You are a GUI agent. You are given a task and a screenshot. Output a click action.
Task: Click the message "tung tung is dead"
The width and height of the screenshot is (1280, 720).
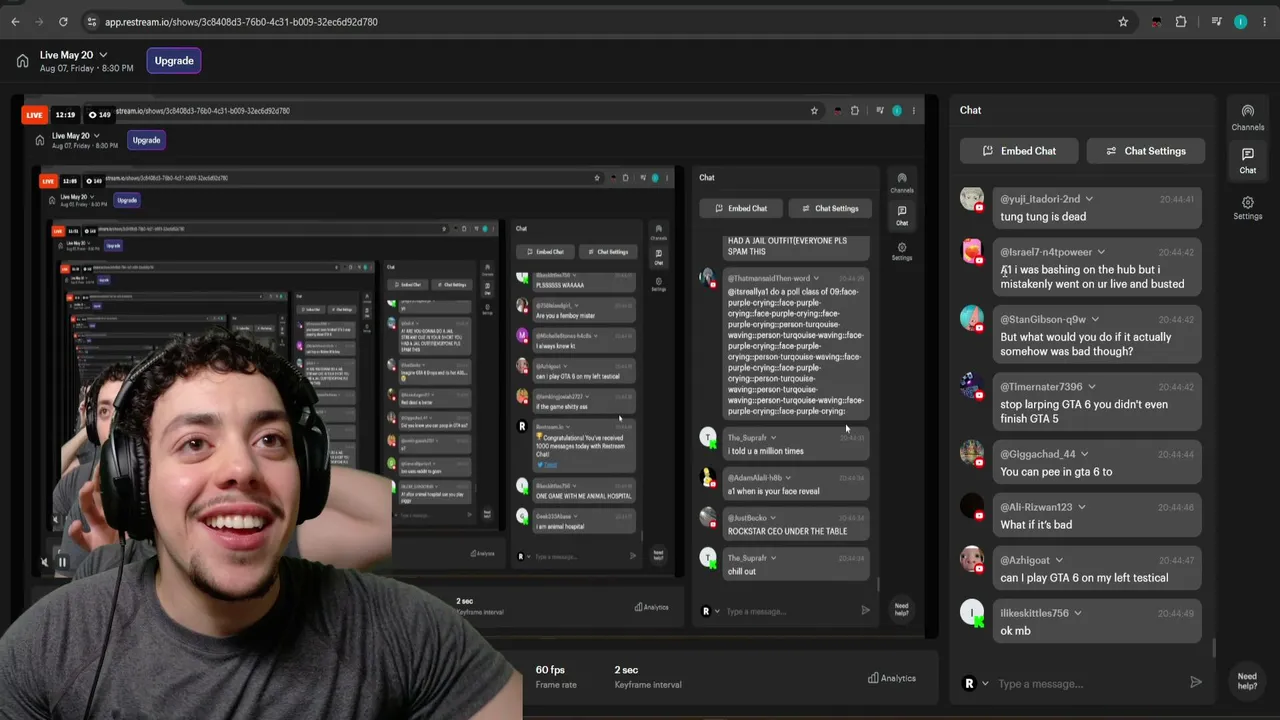click(1043, 217)
